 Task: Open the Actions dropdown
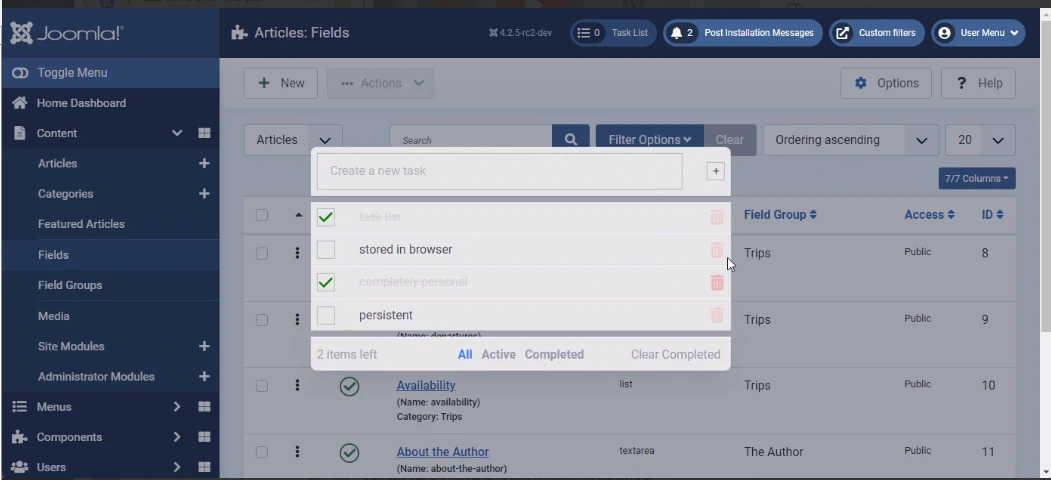pyautogui.click(x=380, y=83)
